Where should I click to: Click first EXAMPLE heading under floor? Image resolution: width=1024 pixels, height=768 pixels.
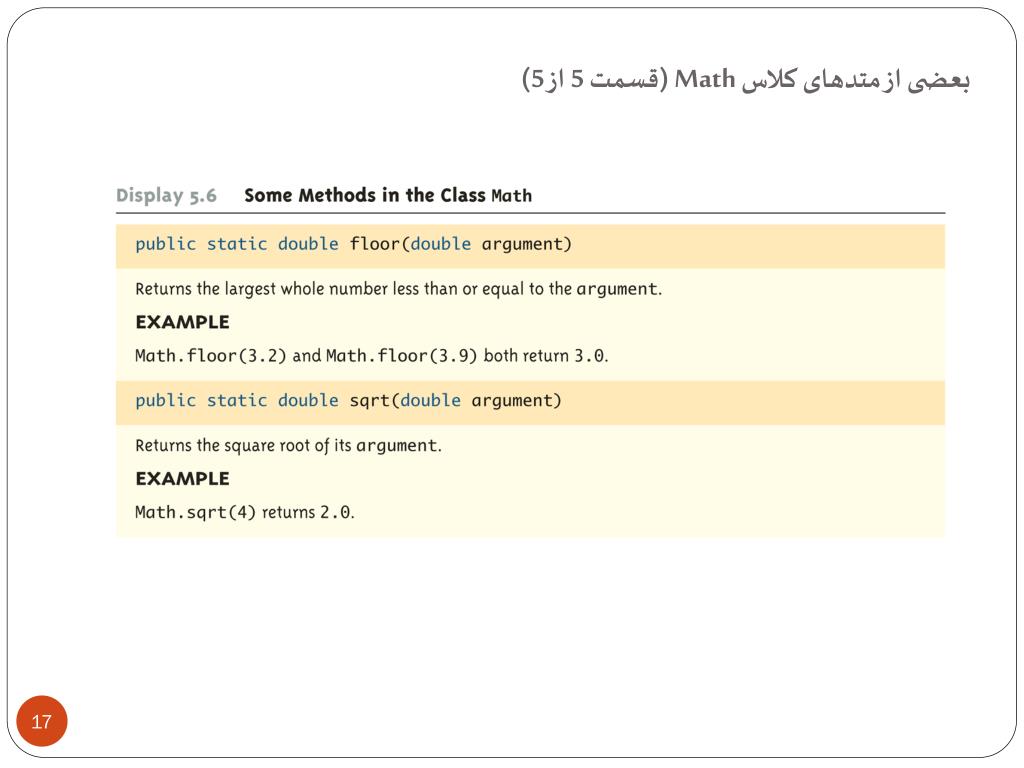pyautogui.click(x=182, y=322)
